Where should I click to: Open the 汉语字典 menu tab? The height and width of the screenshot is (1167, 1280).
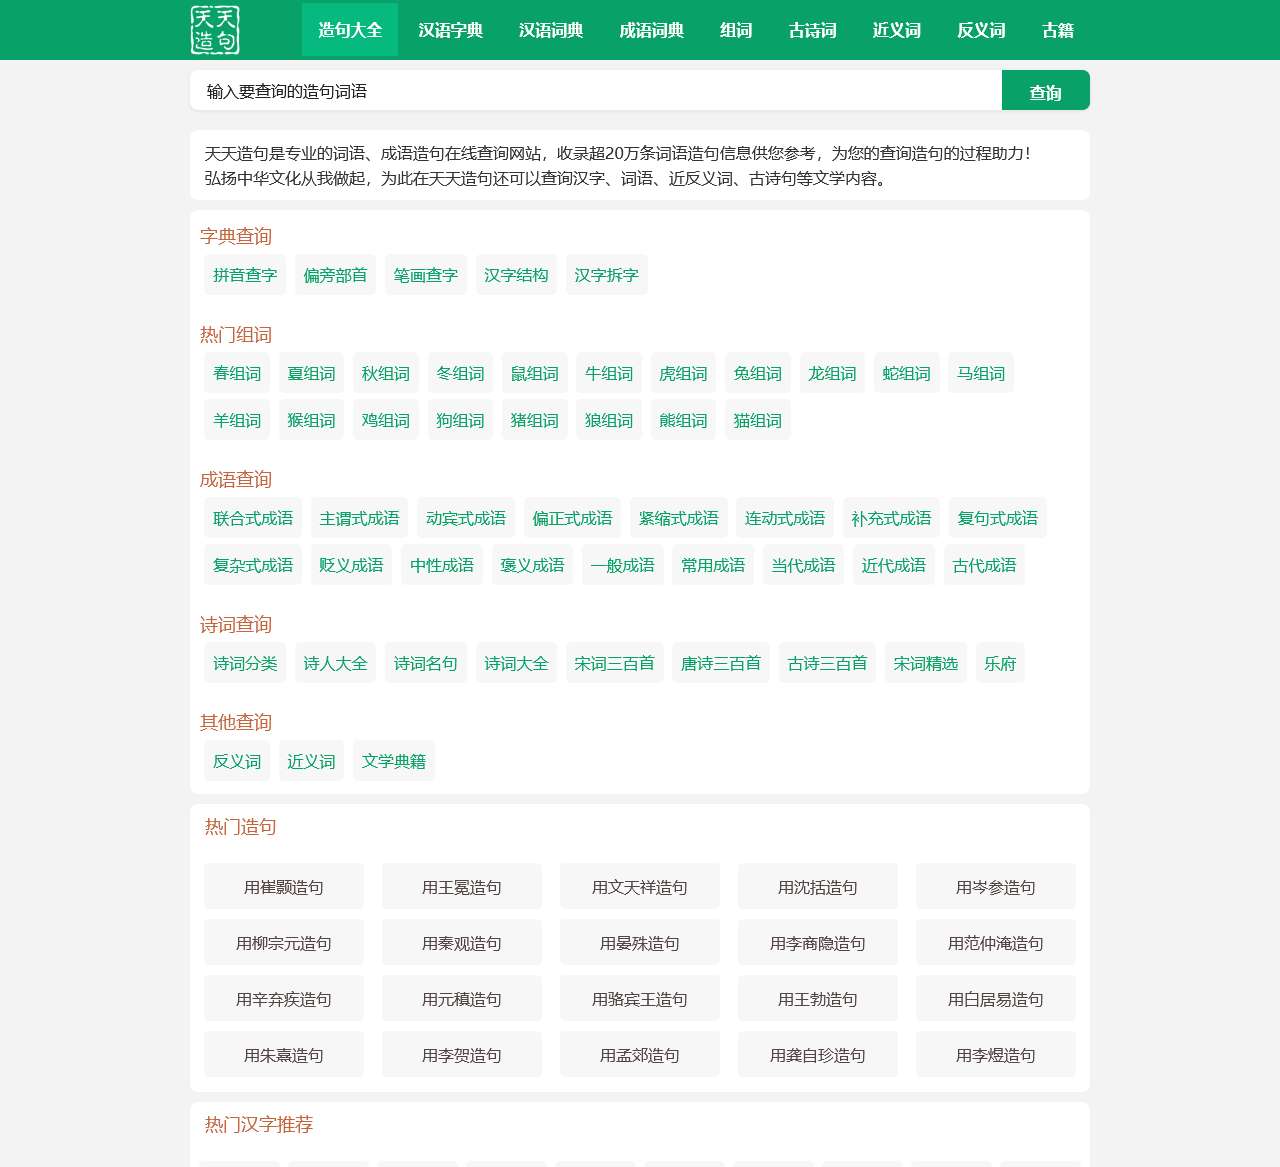[450, 30]
